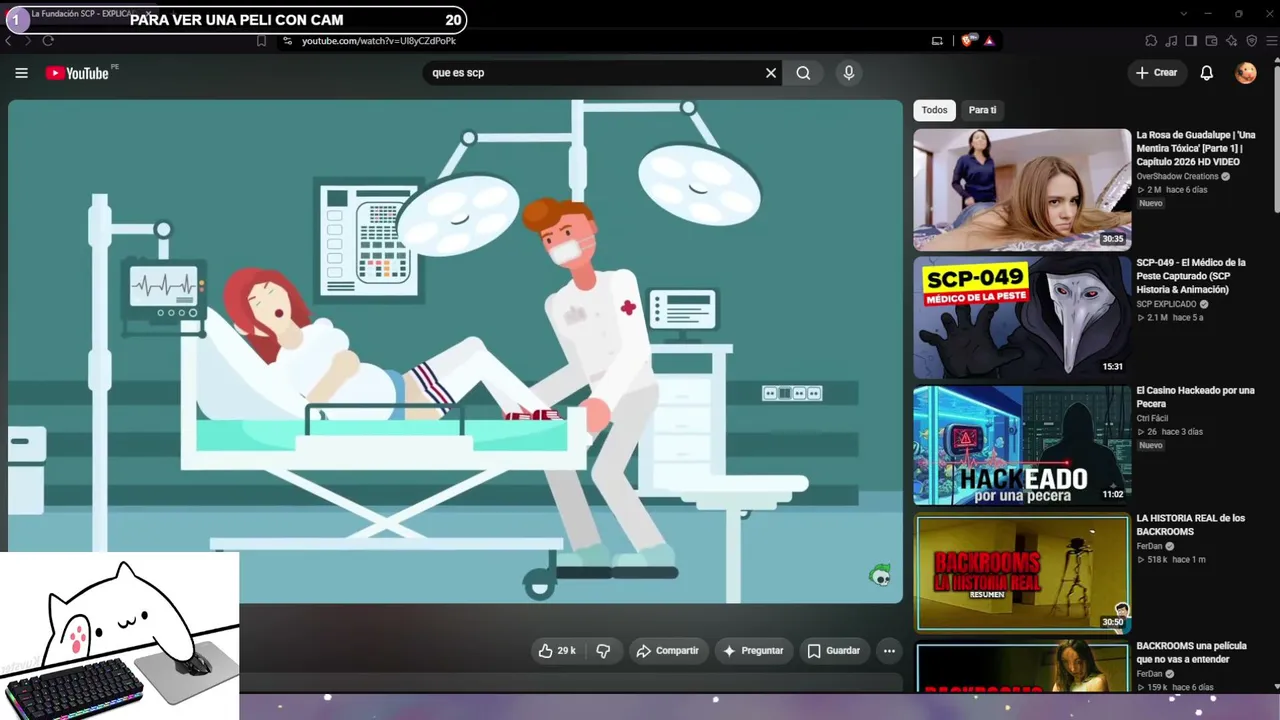Open Brave Shields lion icon
This screenshot has height=720, width=1280.
tap(967, 41)
